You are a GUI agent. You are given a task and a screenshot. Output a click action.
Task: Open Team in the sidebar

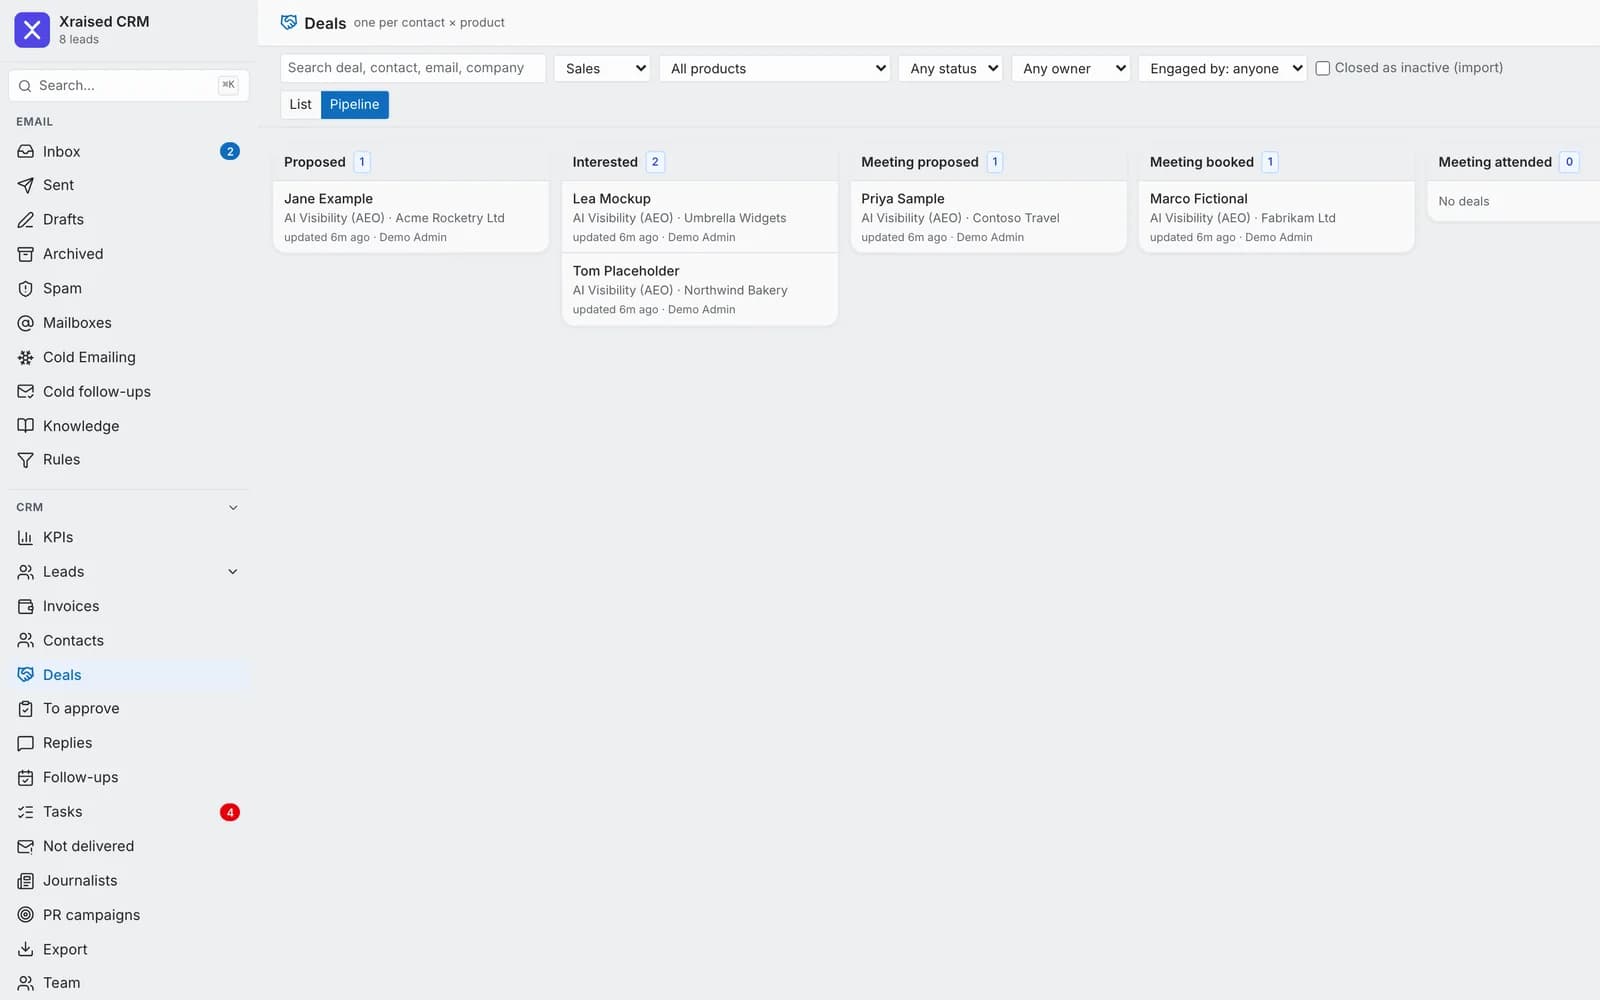[x=128, y=983]
